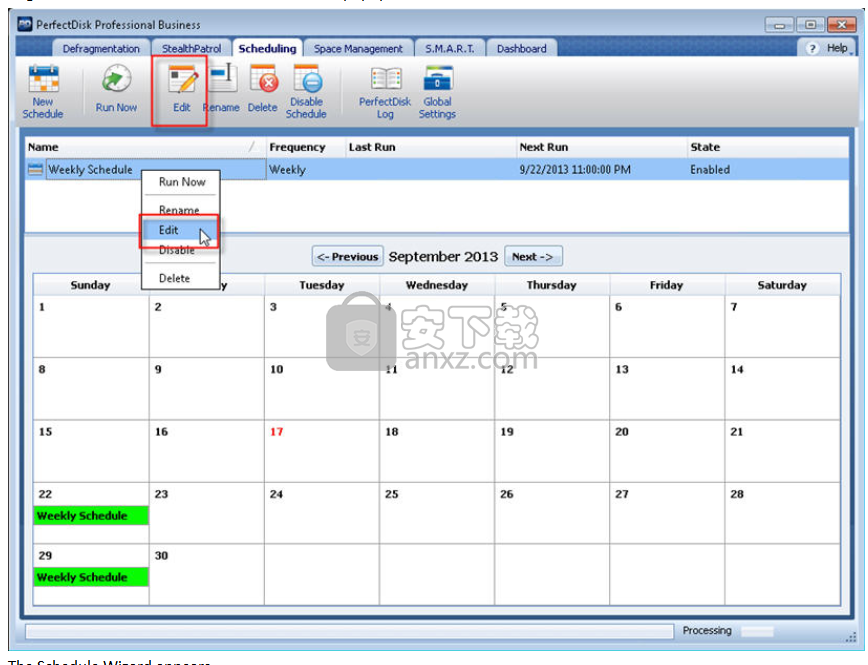Switch to the Defragmentation tab

pos(101,49)
